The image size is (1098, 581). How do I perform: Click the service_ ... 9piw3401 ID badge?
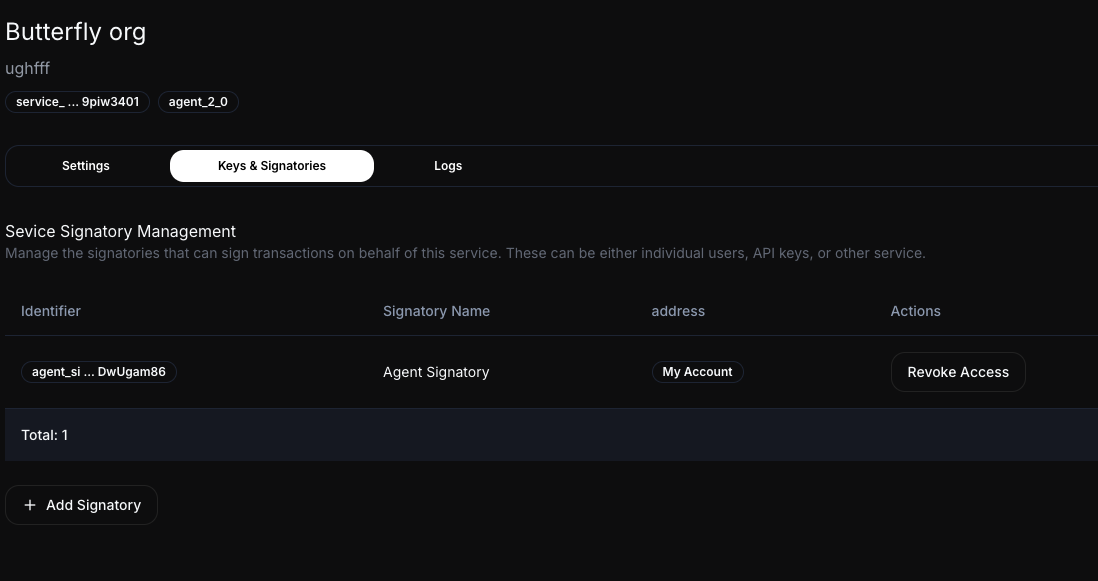coord(78,102)
